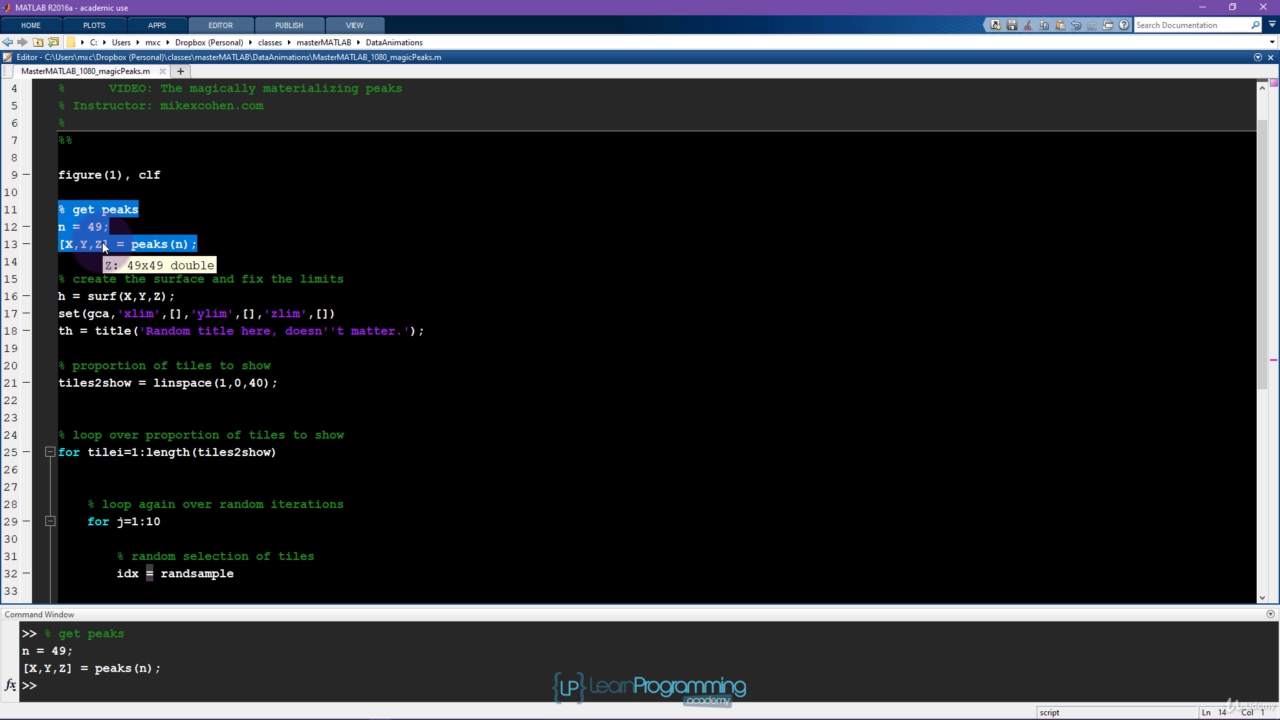
Task: Click line number 21 in the gutter
Action: (x=11, y=383)
